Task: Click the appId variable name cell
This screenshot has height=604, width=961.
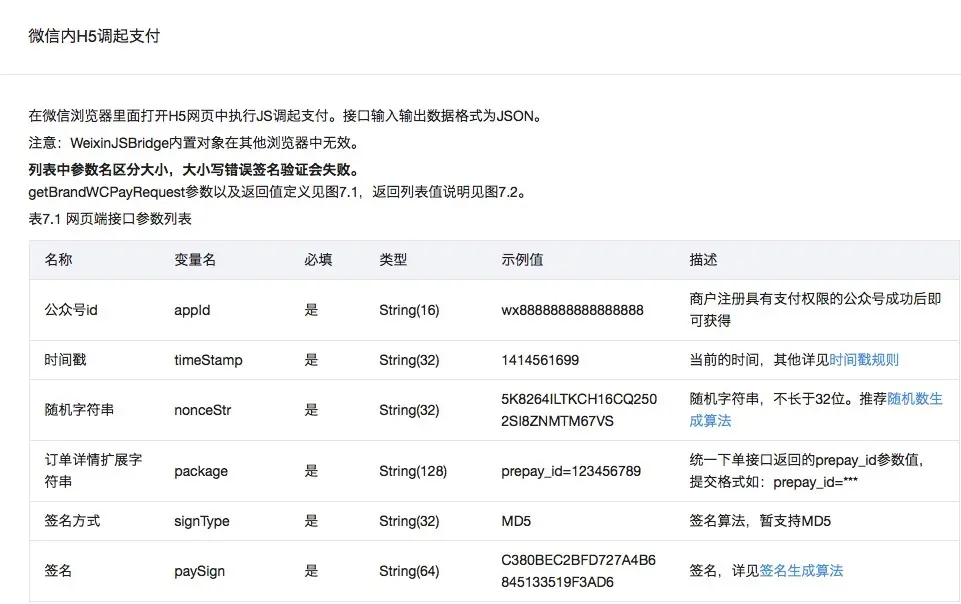Action: pos(192,310)
